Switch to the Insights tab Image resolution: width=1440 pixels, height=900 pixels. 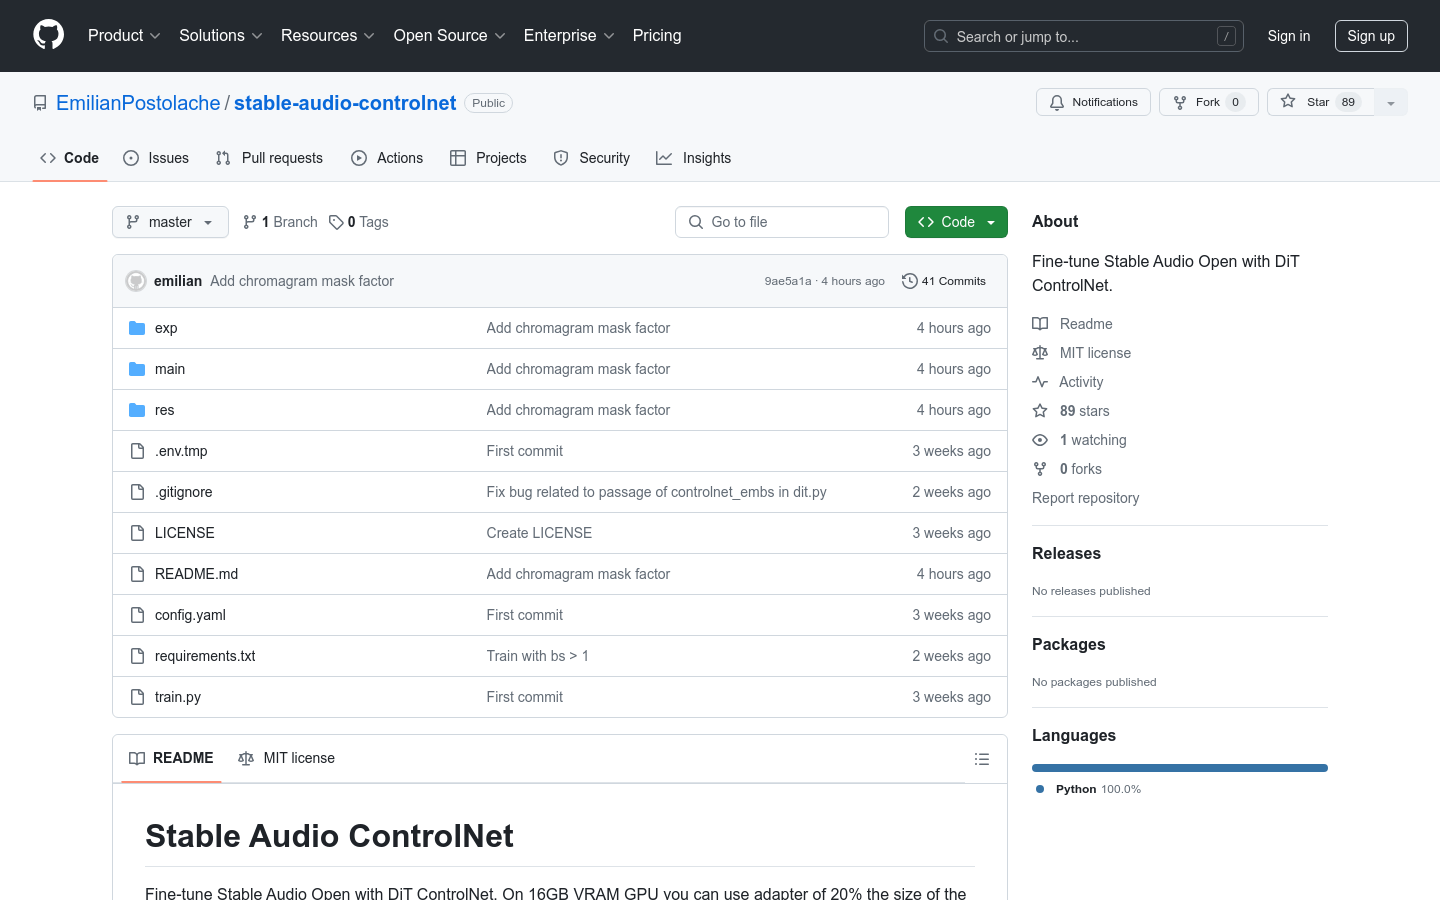tap(694, 158)
